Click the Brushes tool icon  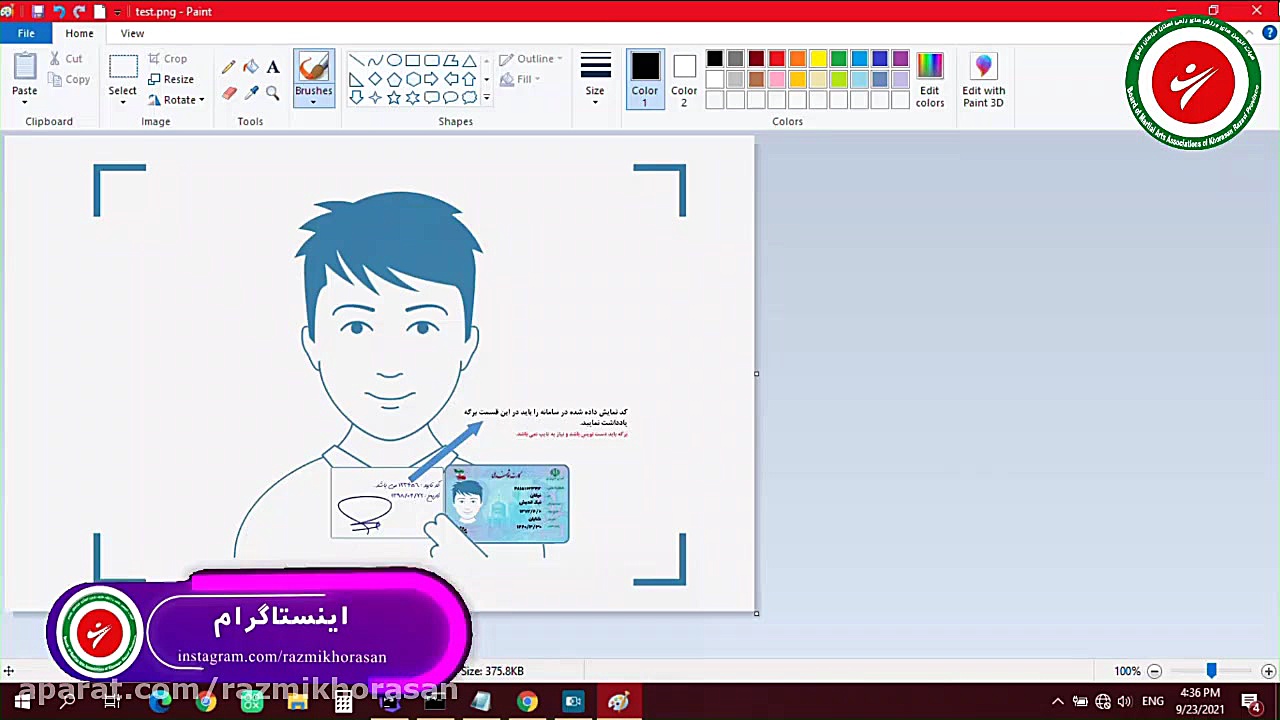[313, 68]
